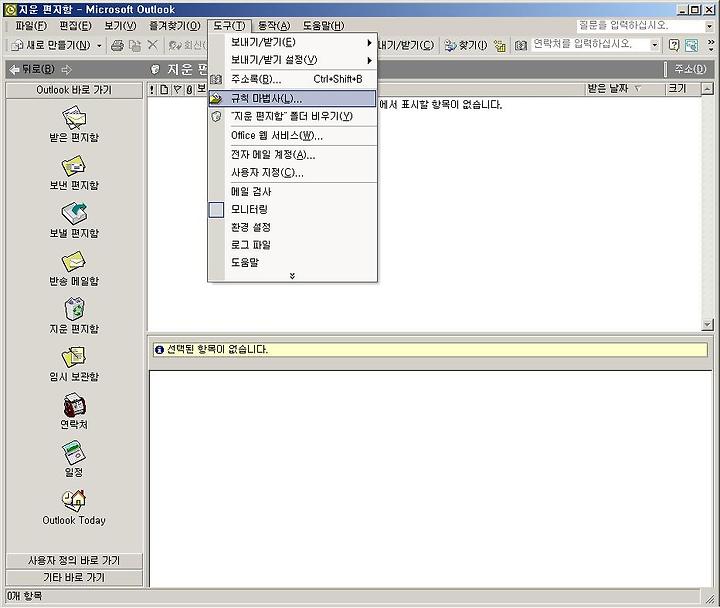Click the organize icon next to 찾기
This screenshot has width=720, height=608.
500,45
